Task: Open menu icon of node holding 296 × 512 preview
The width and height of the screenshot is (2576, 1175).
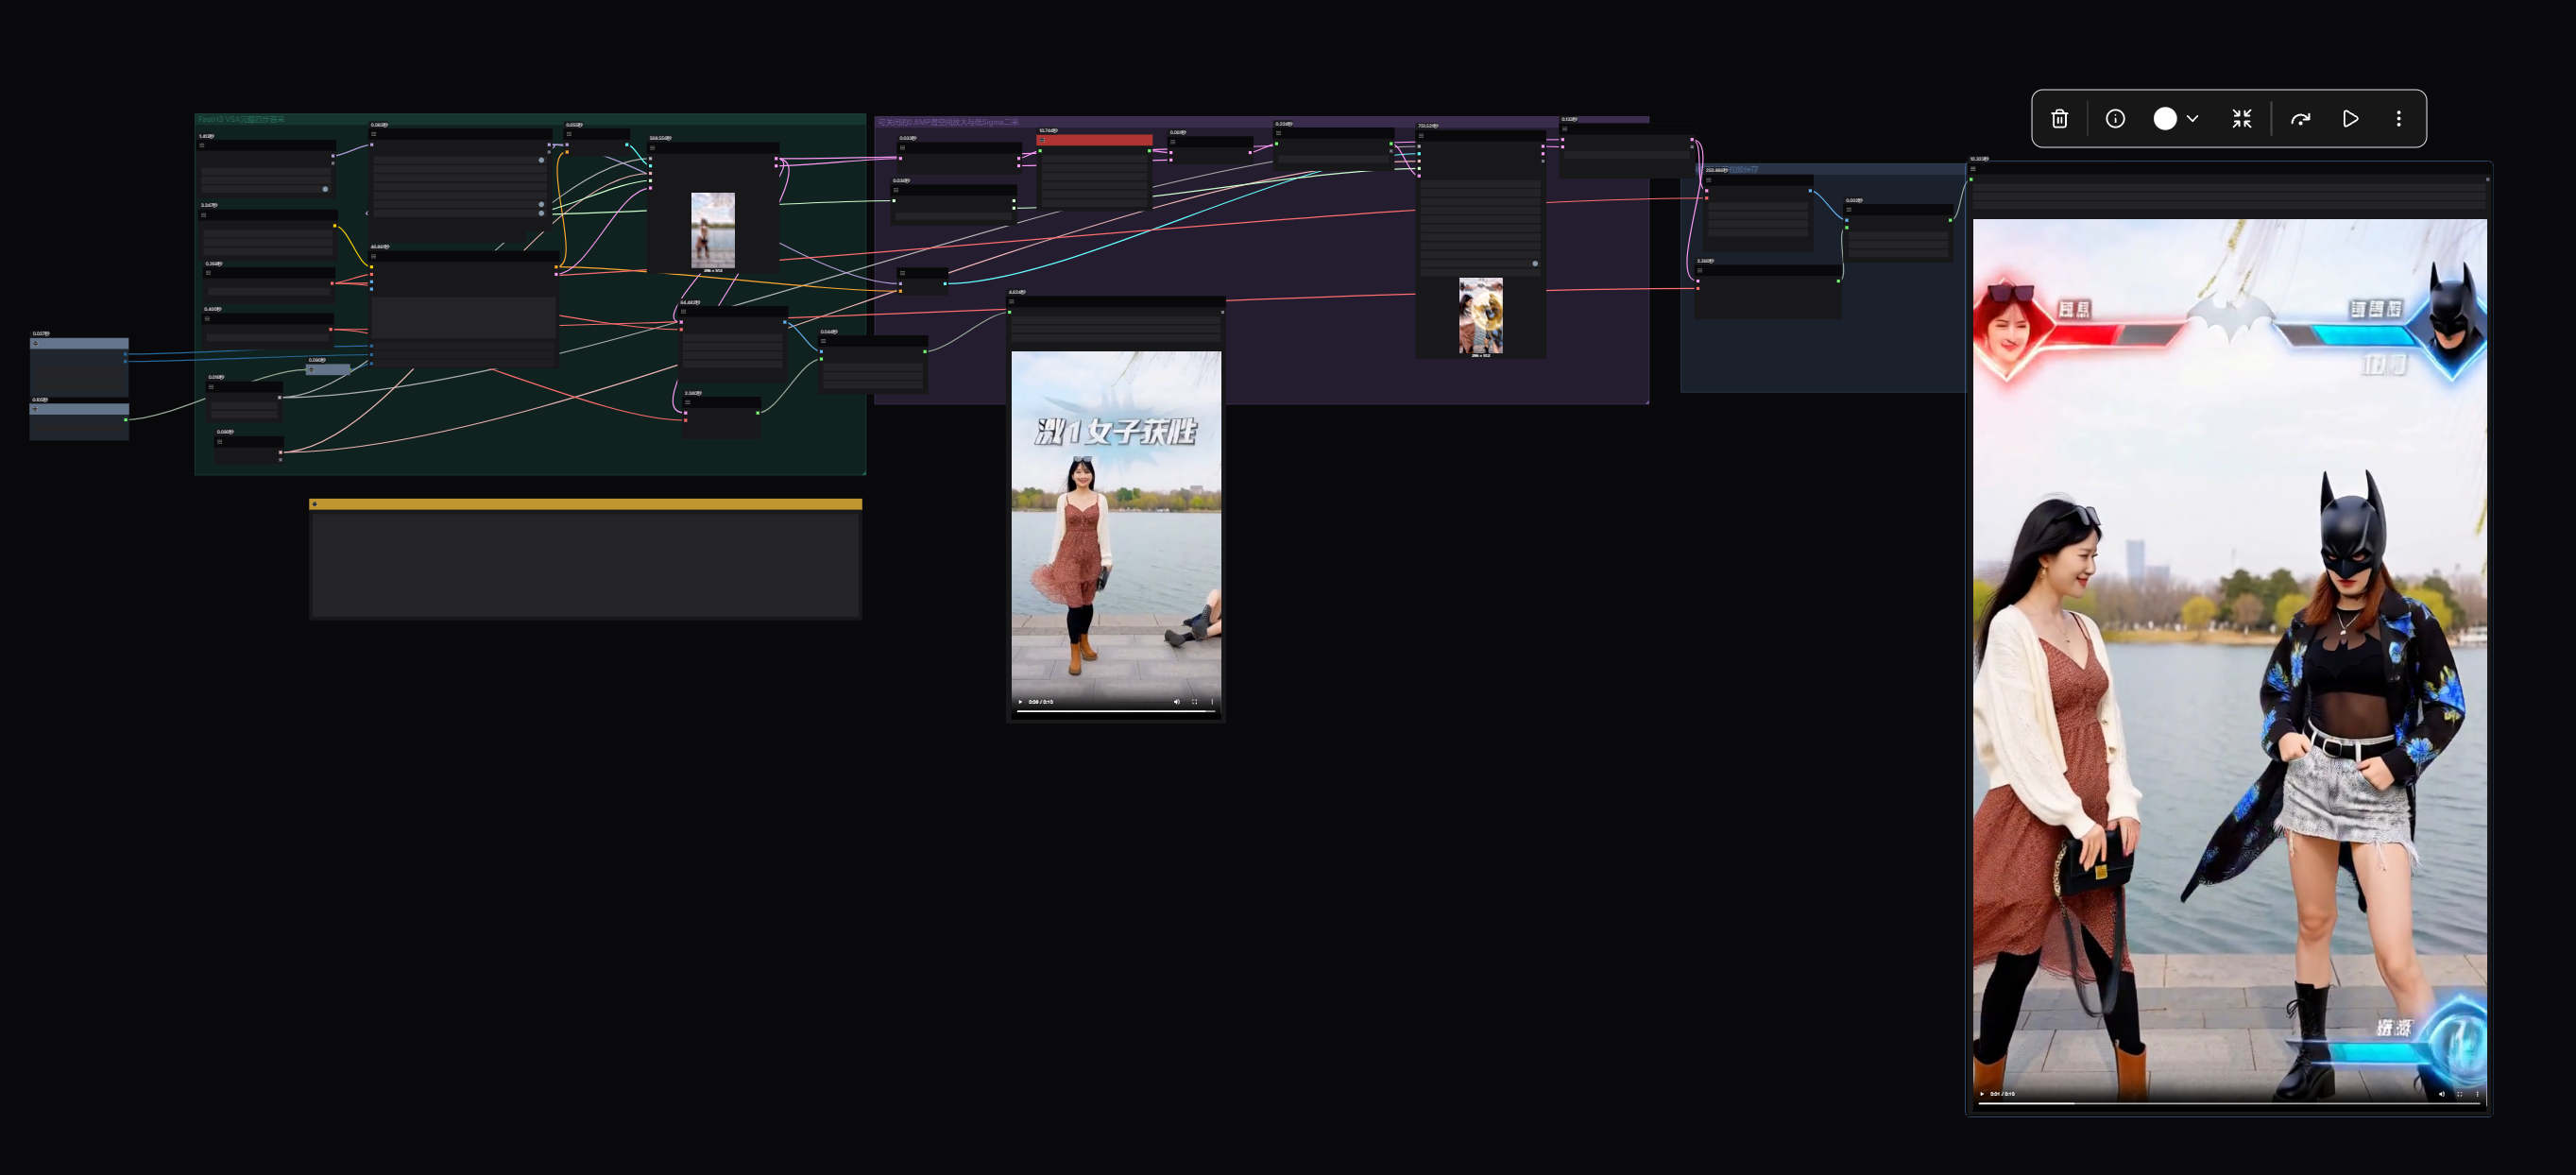Action: [653, 148]
